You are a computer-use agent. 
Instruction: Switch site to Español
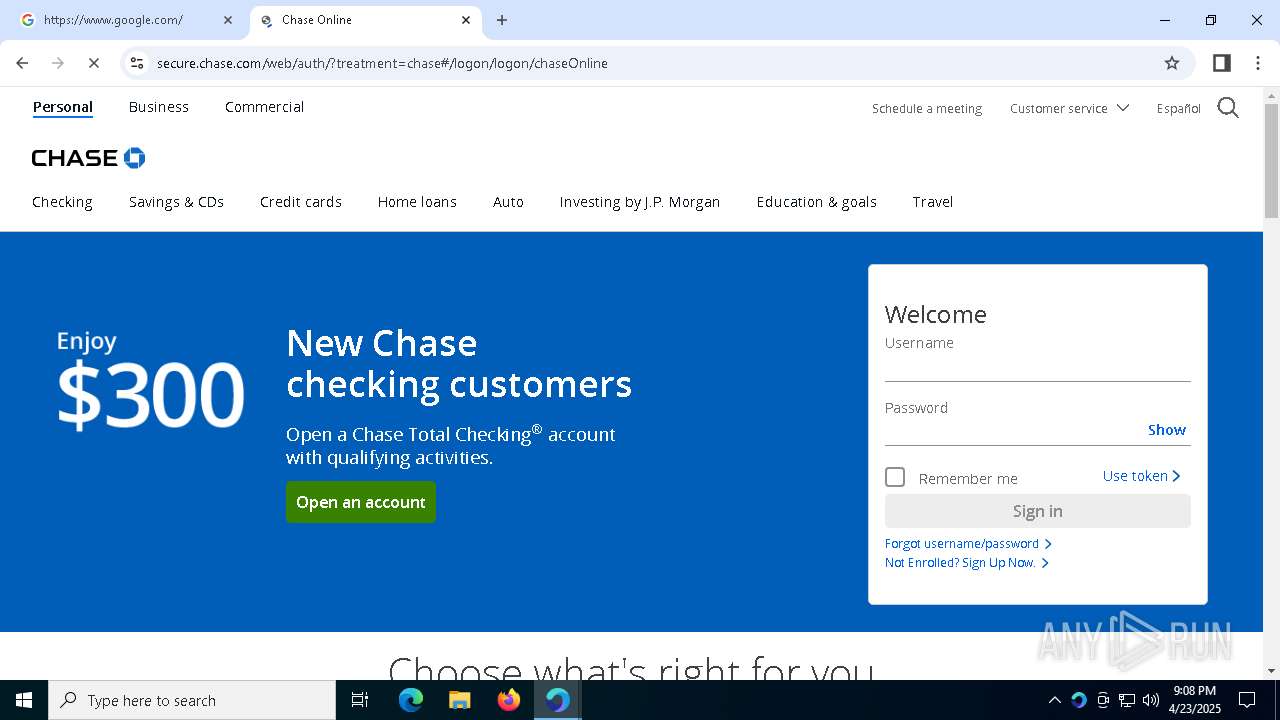(x=1179, y=109)
